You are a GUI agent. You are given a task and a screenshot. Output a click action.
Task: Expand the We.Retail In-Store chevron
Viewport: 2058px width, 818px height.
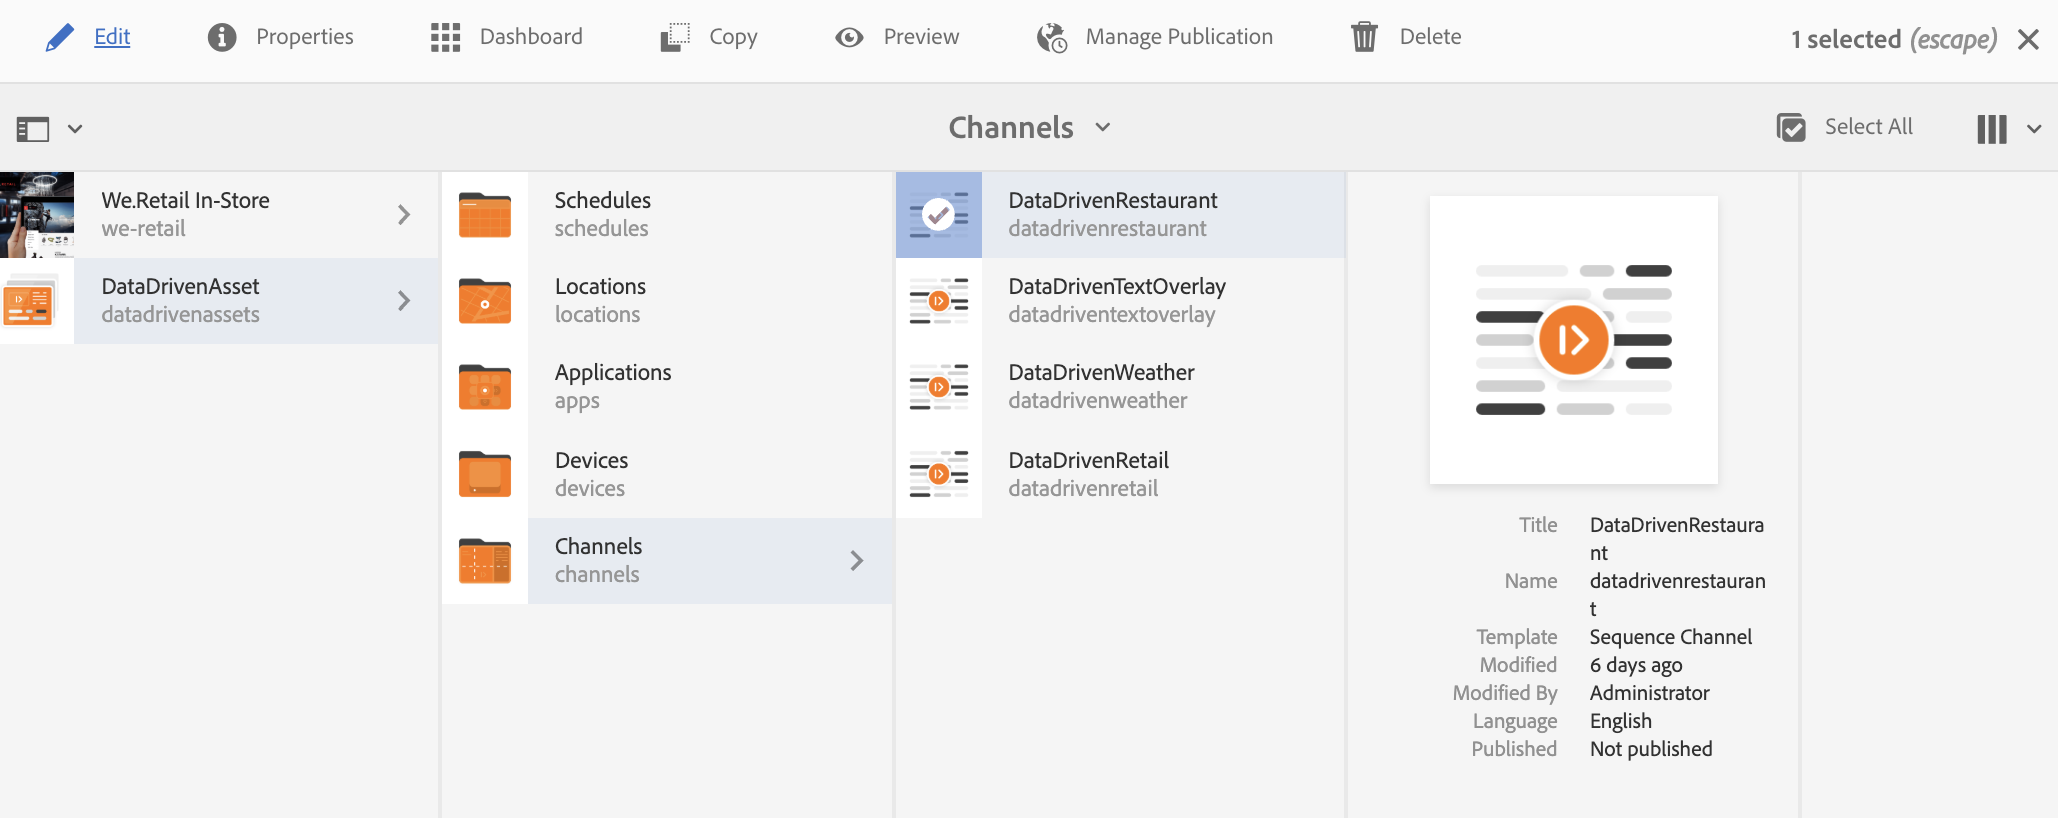pos(404,215)
